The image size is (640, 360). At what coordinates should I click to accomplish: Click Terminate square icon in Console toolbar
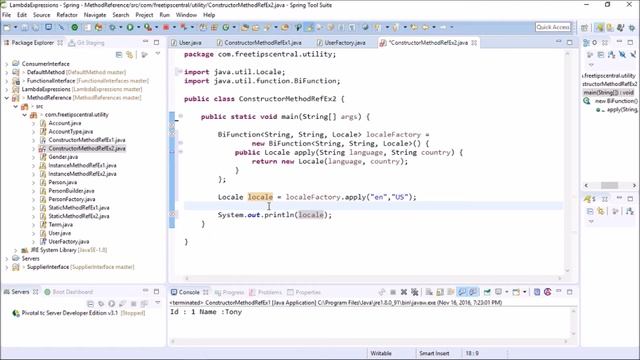(393, 292)
